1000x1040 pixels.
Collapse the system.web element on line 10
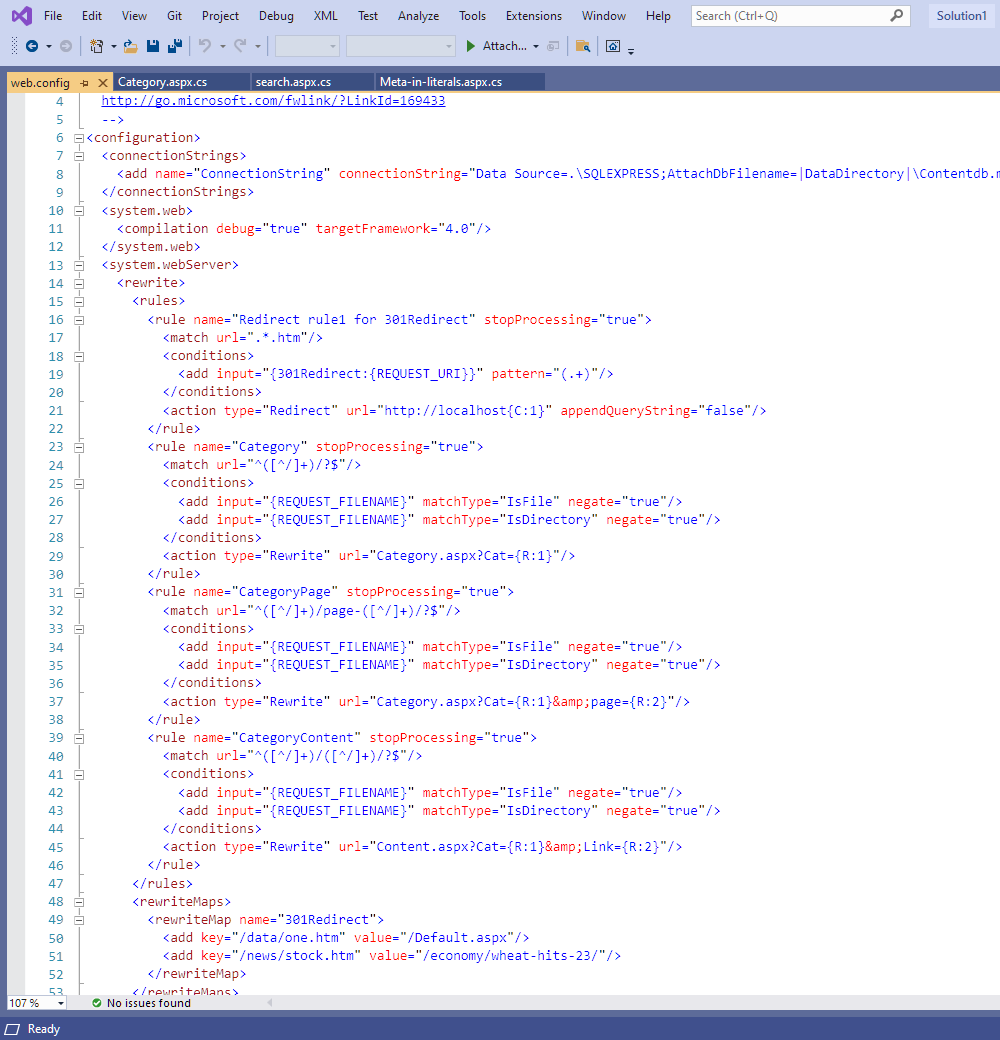click(x=79, y=211)
